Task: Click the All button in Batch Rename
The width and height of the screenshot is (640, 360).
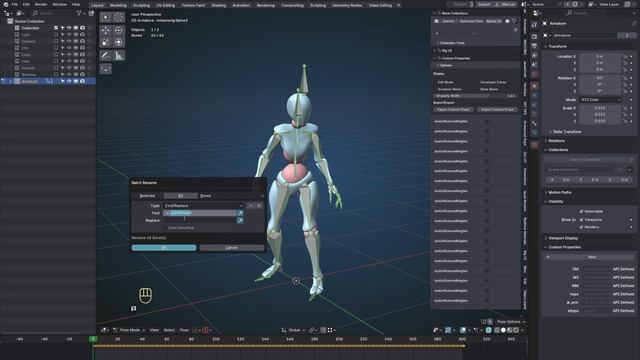Action: tap(180, 196)
